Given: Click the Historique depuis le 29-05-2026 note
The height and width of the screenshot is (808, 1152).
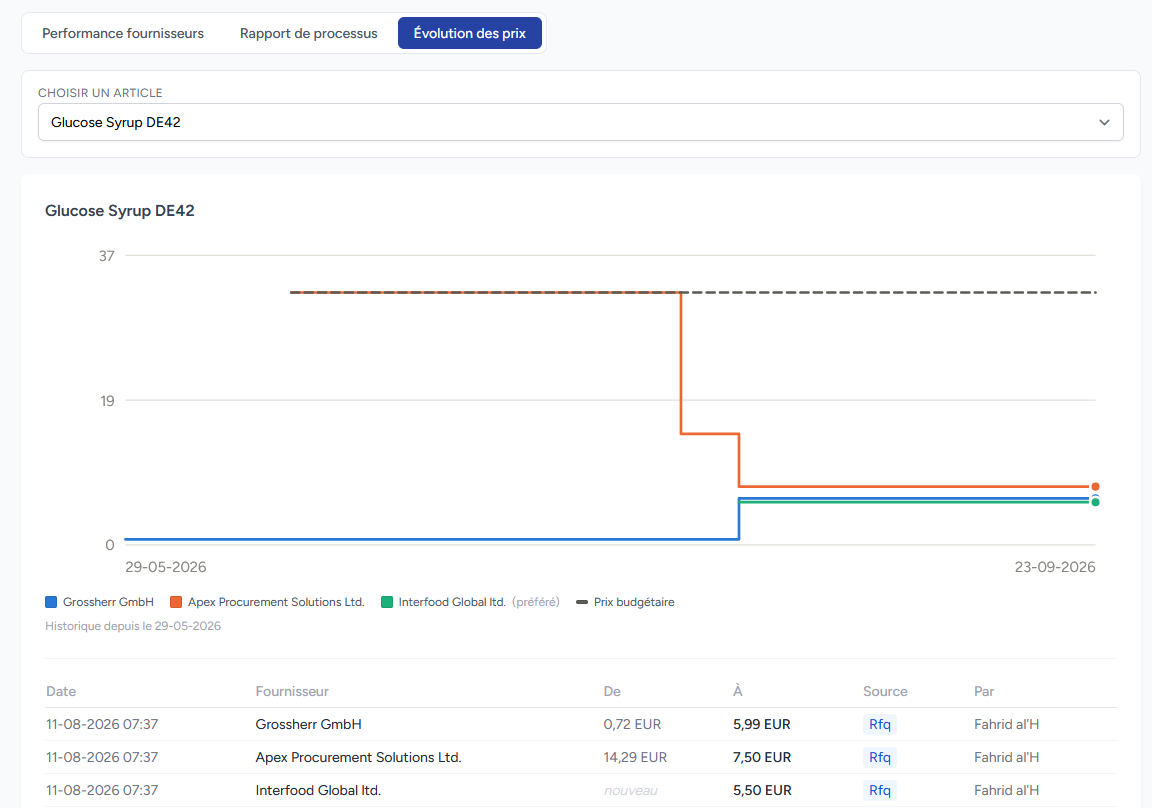Looking at the screenshot, I should [133, 626].
